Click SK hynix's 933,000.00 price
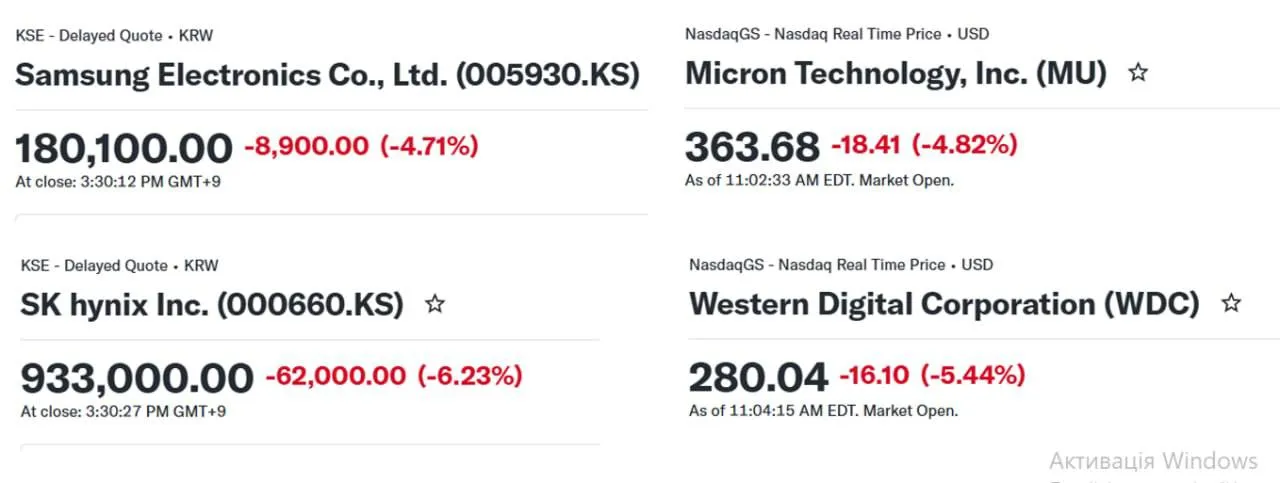 click(137, 378)
